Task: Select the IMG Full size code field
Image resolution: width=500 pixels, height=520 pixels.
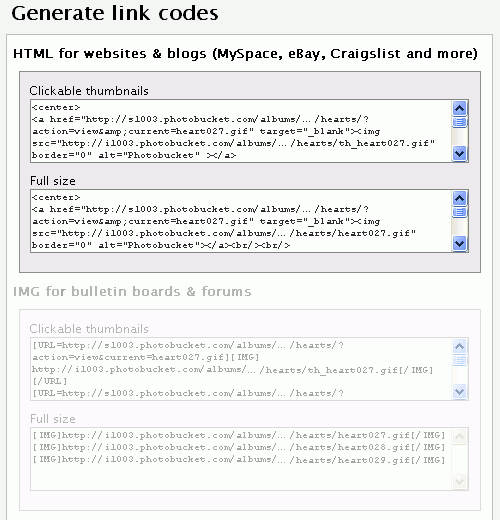Action: [x=241, y=459]
